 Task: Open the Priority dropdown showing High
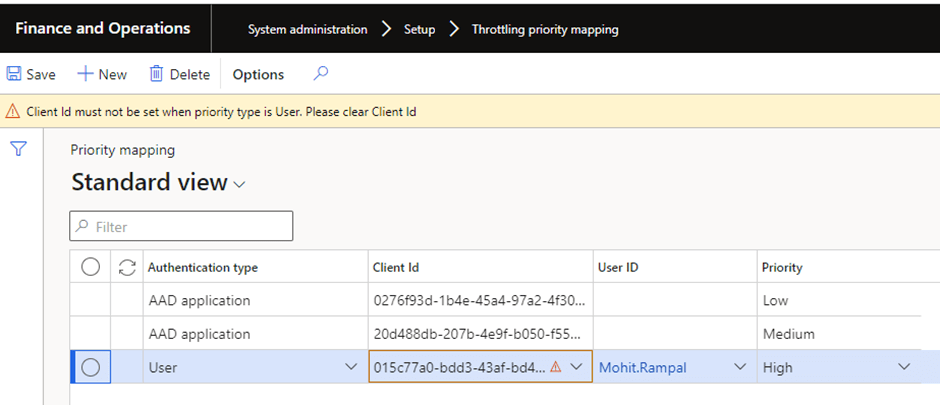coord(904,367)
